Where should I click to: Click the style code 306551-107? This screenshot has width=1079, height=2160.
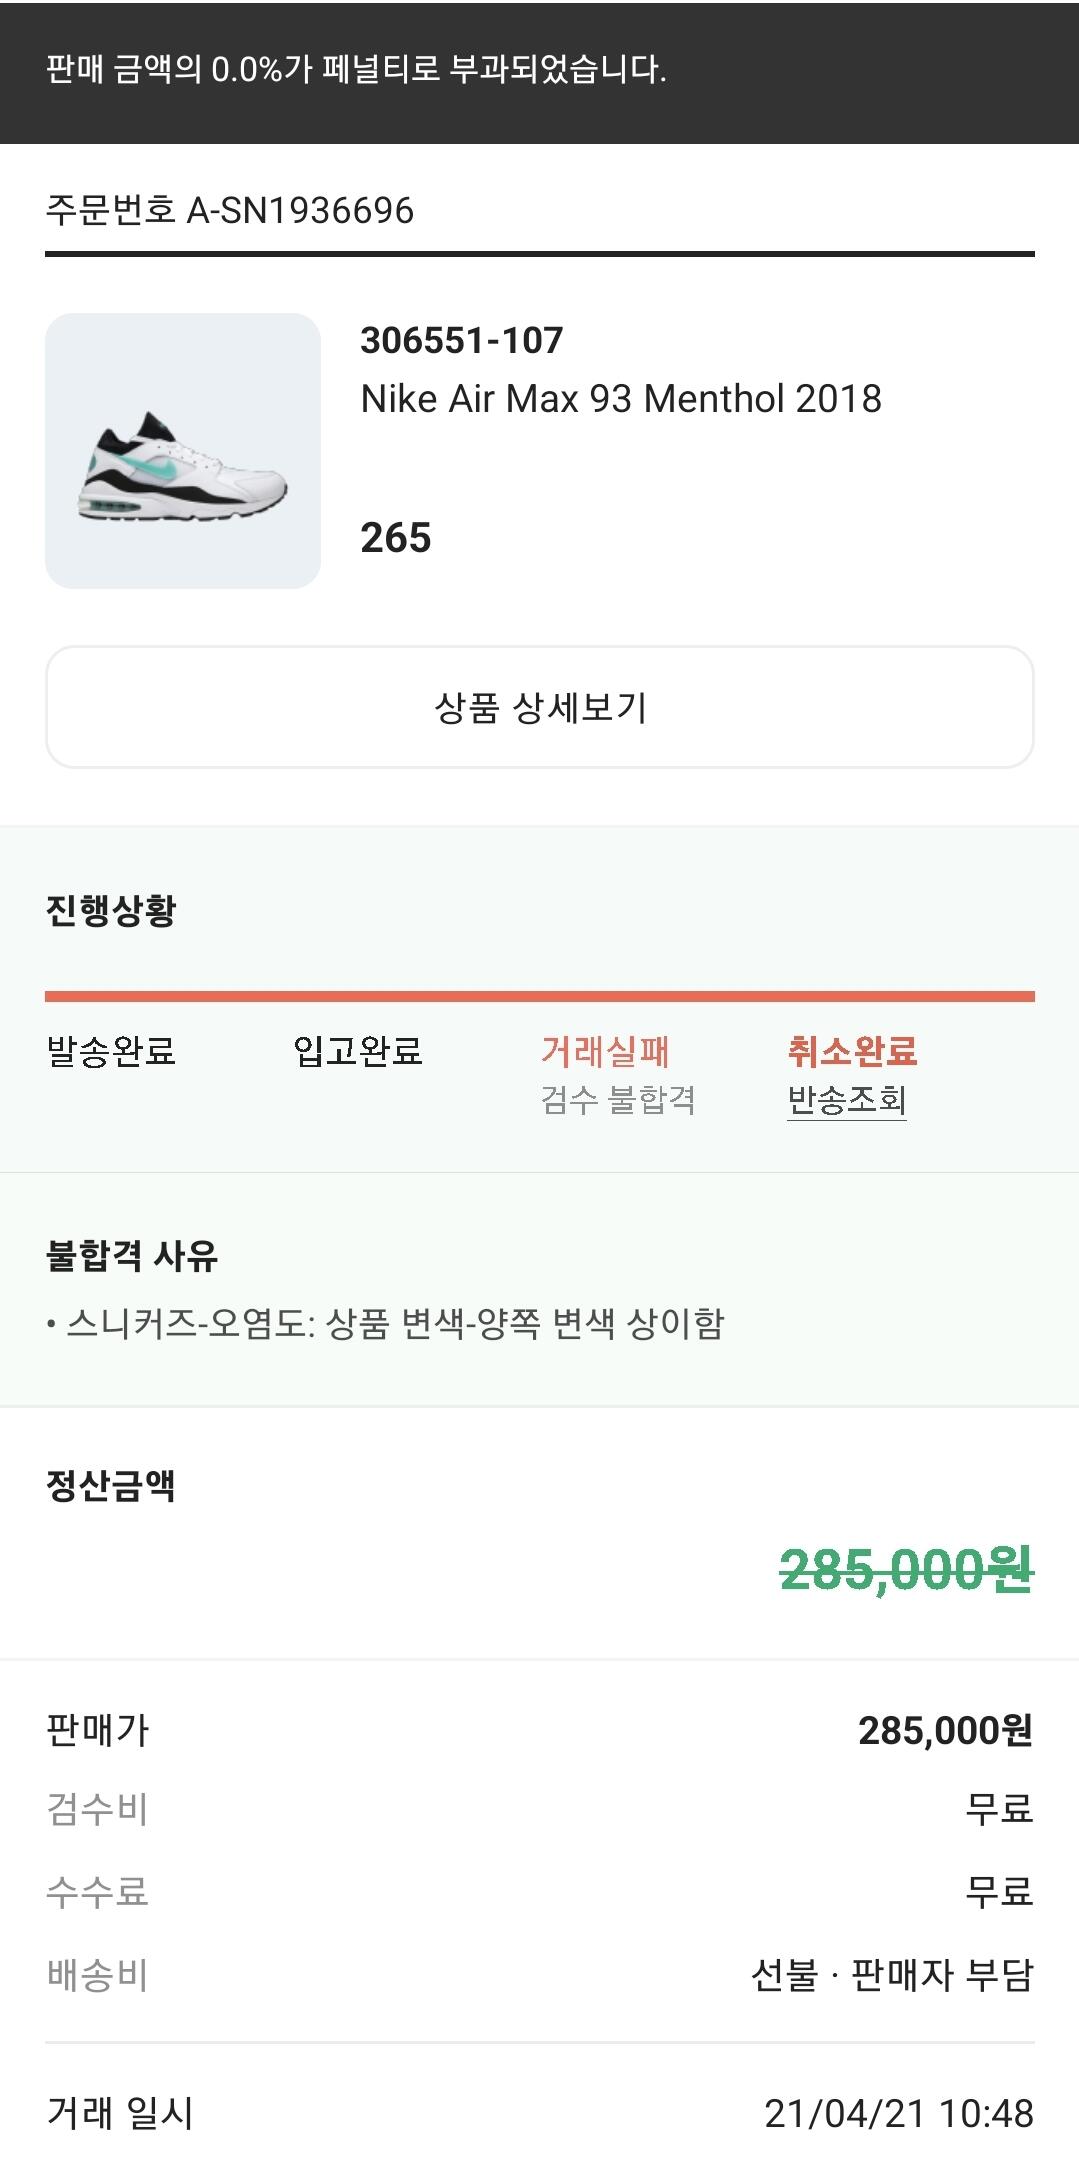[462, 341]
